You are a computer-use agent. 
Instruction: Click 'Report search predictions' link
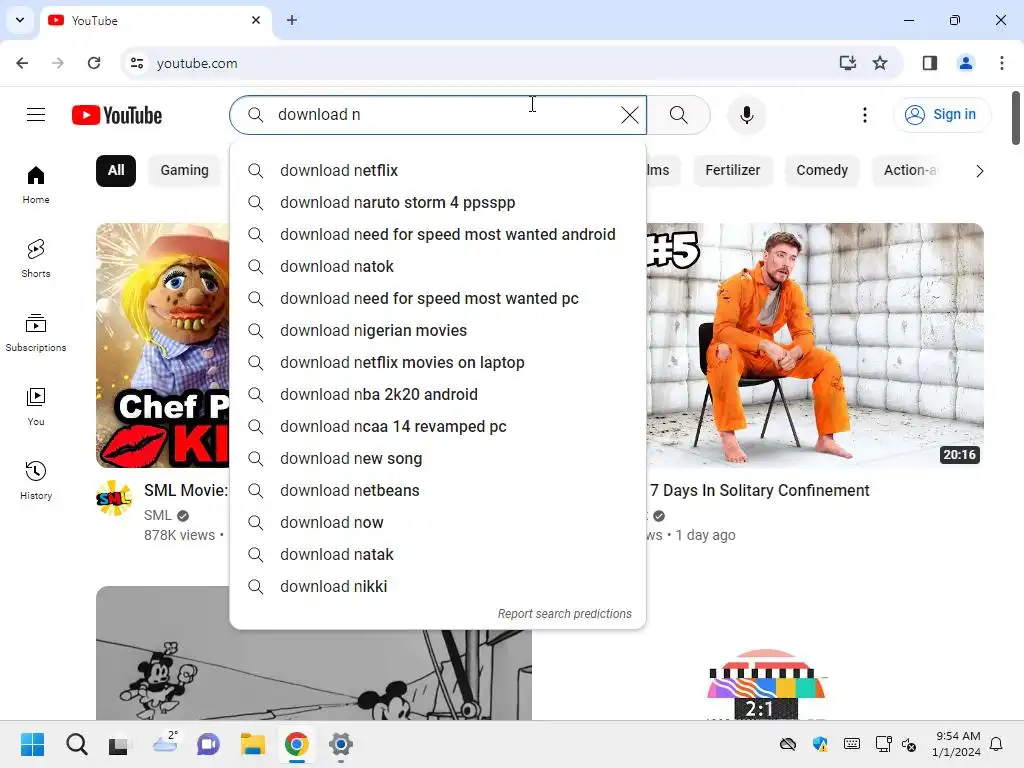[564, 614]
